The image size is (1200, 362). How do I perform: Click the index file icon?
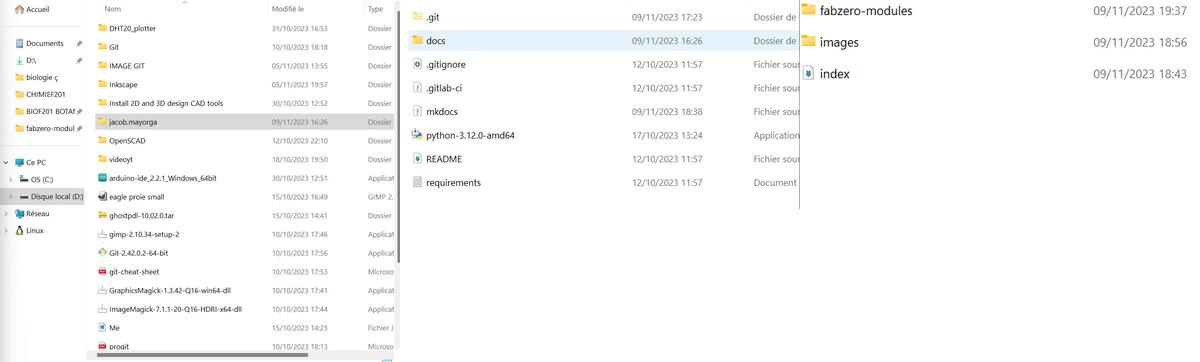click(808, 74)
